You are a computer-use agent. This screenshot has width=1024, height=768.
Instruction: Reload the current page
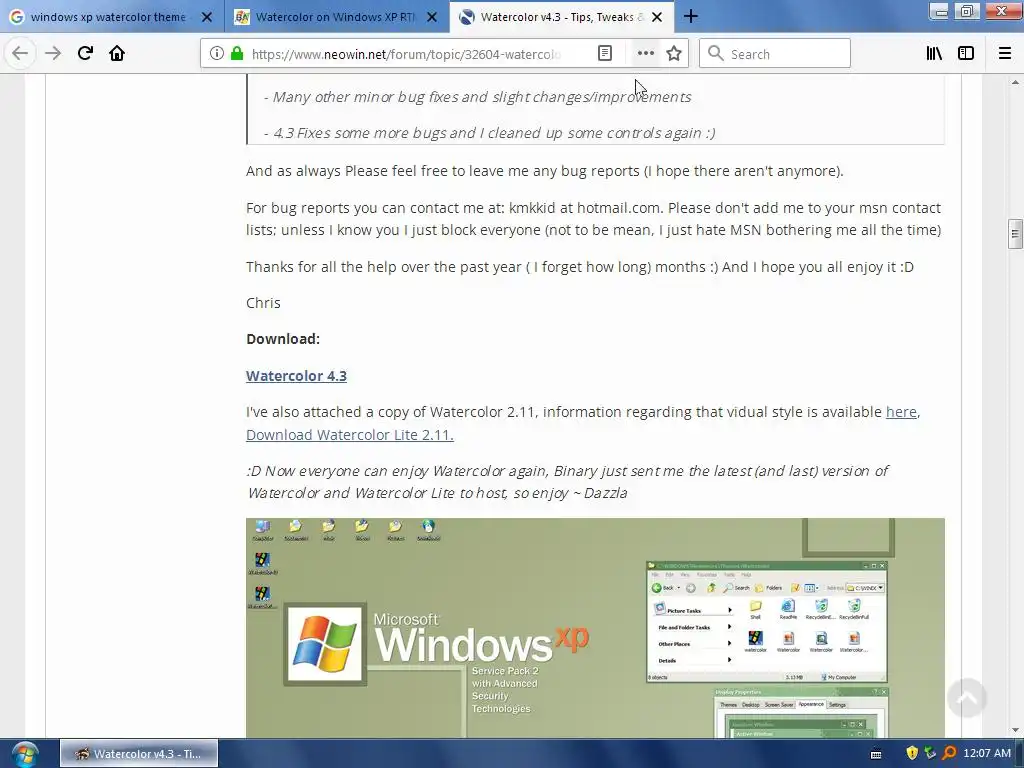85,54
